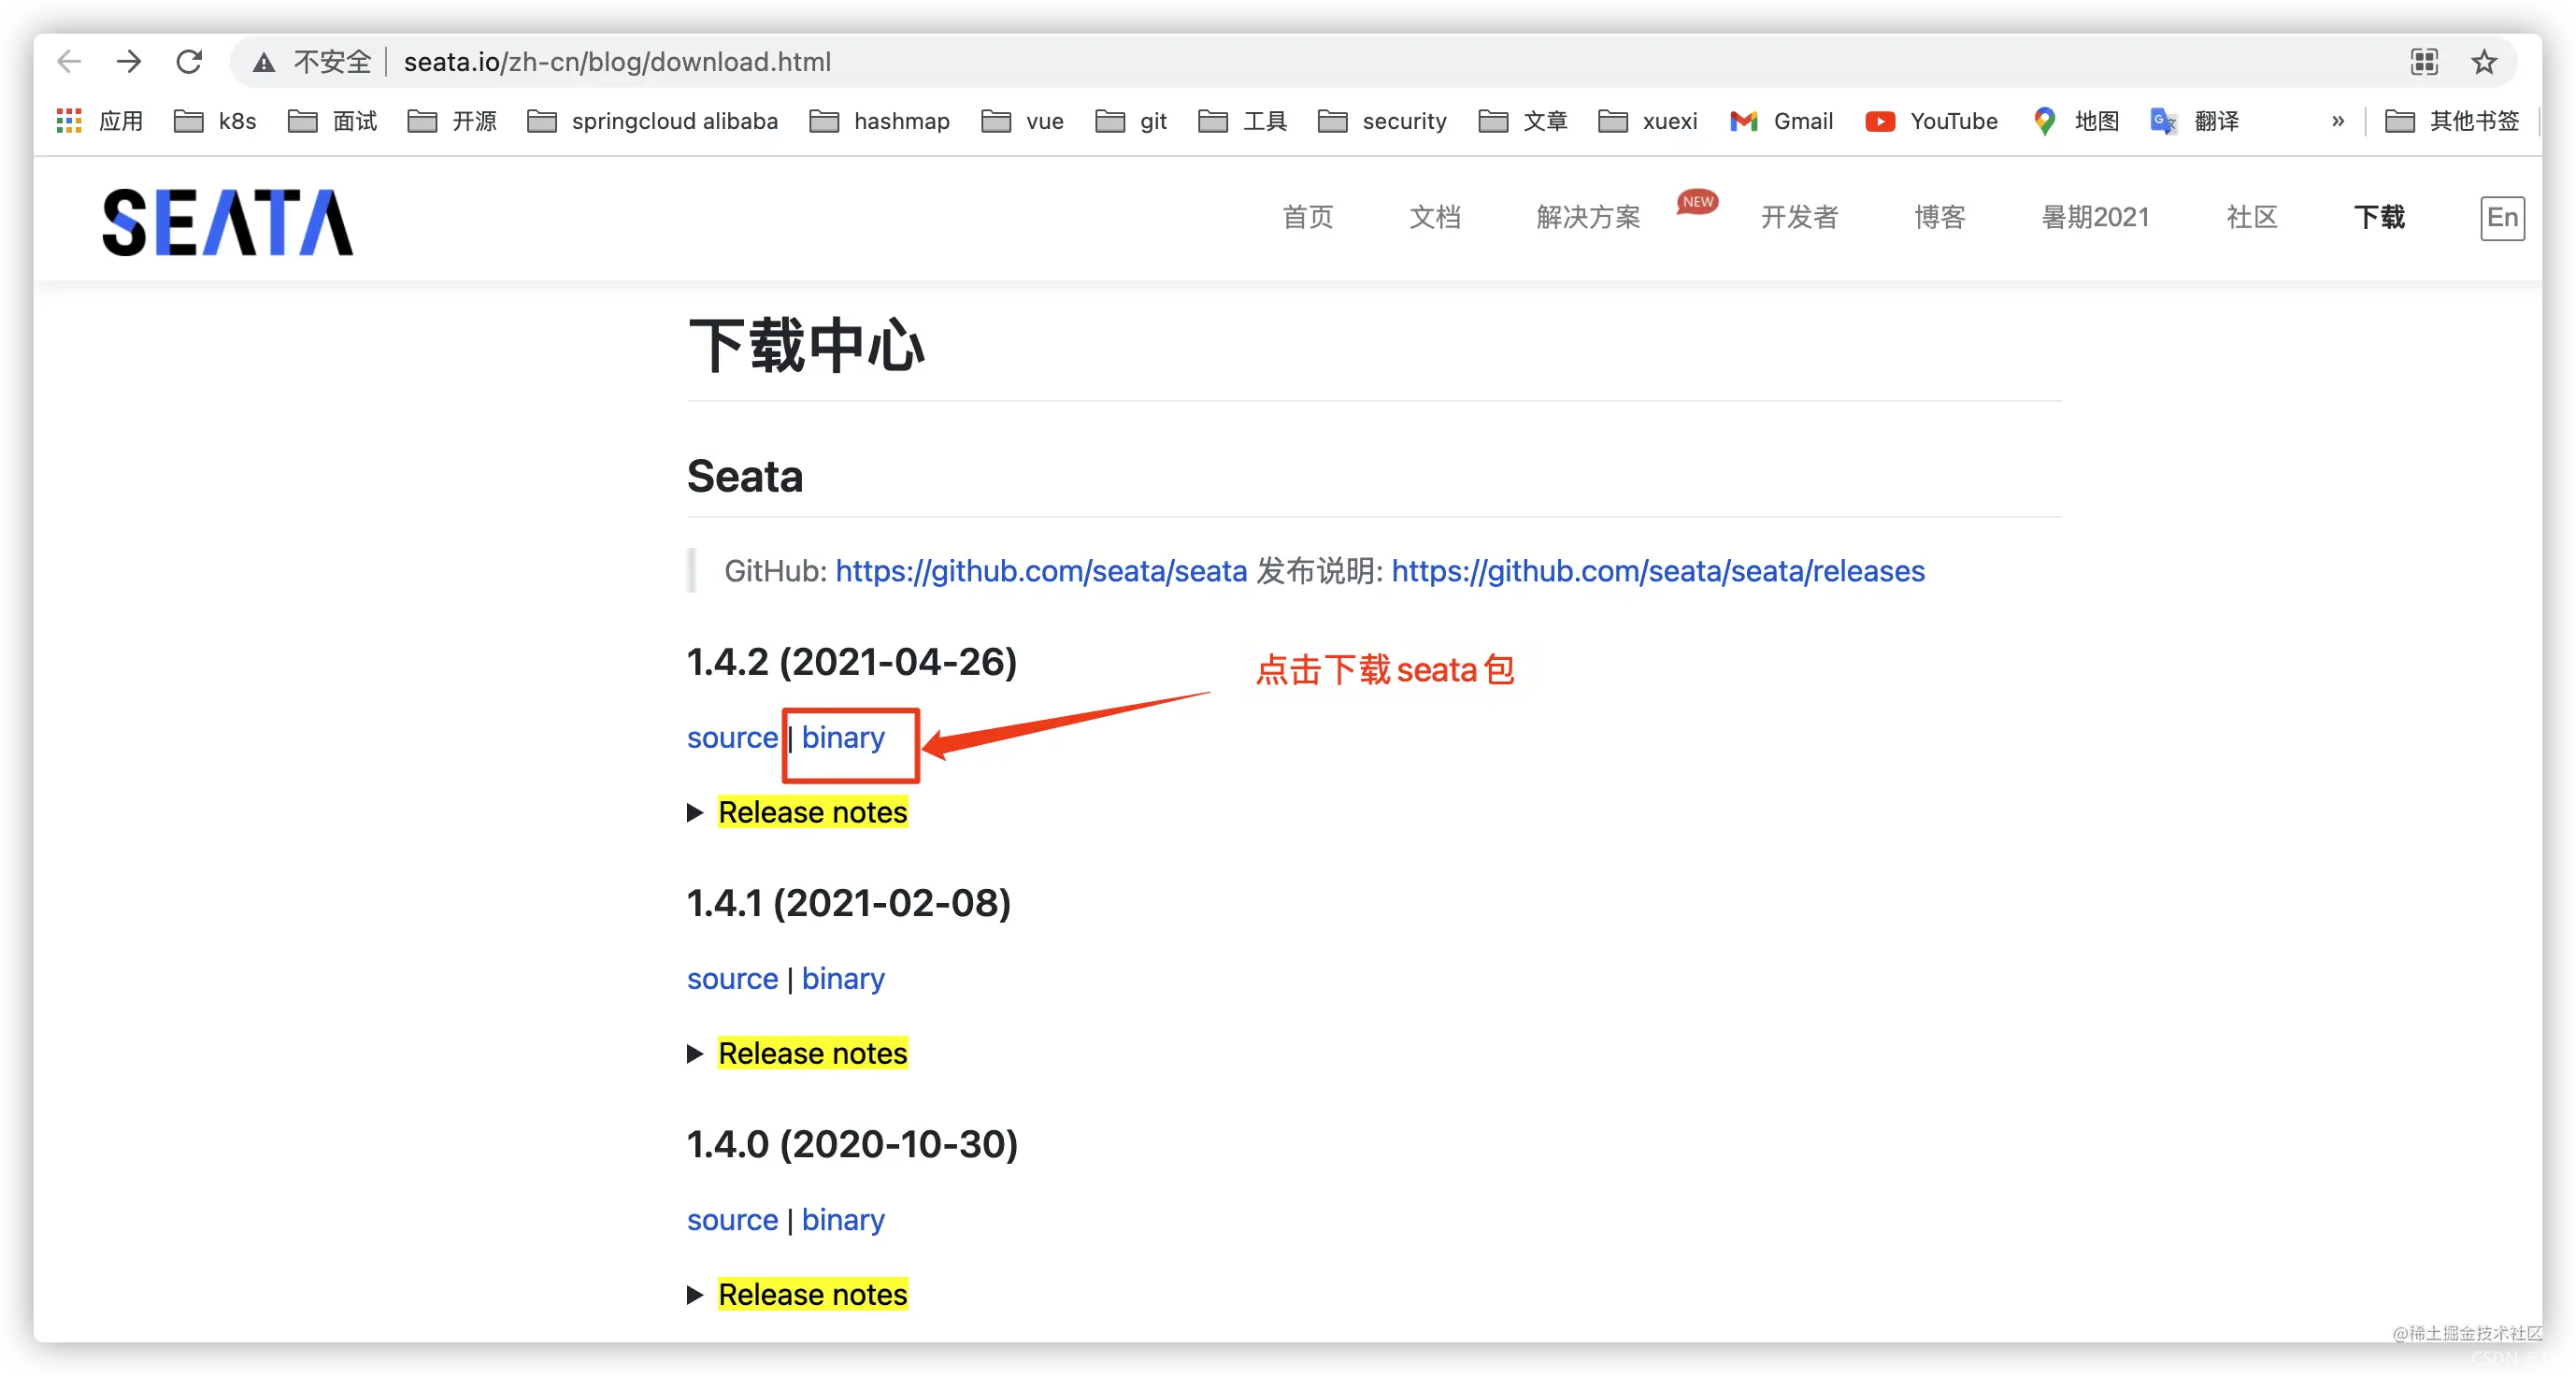
Task: Open 暑期2021 in the site navigation
Action: [2095, 217]
